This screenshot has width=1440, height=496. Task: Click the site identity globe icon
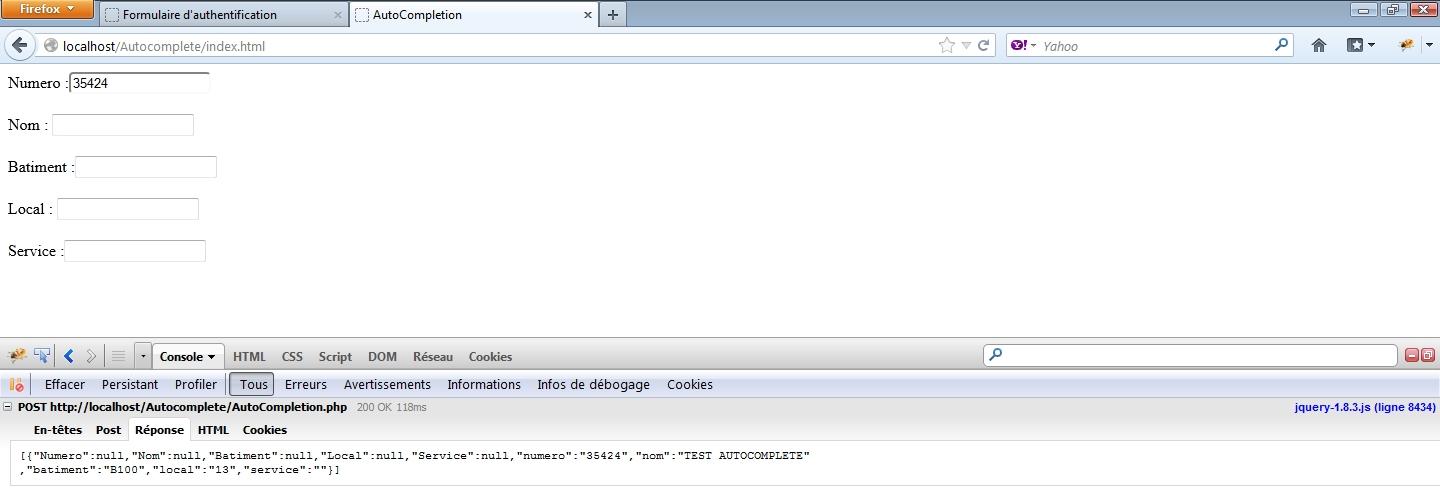point(51,45)
